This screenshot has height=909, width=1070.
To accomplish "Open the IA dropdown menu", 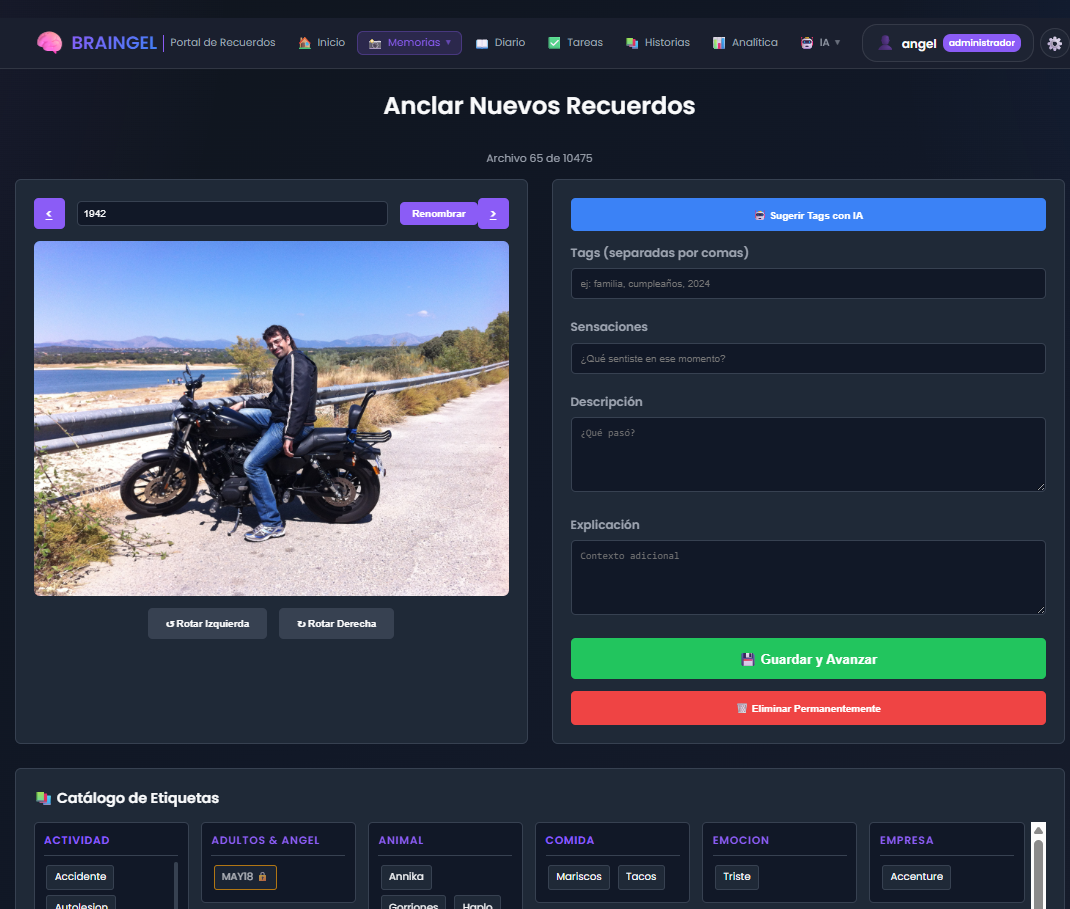I will click(821, 42).
